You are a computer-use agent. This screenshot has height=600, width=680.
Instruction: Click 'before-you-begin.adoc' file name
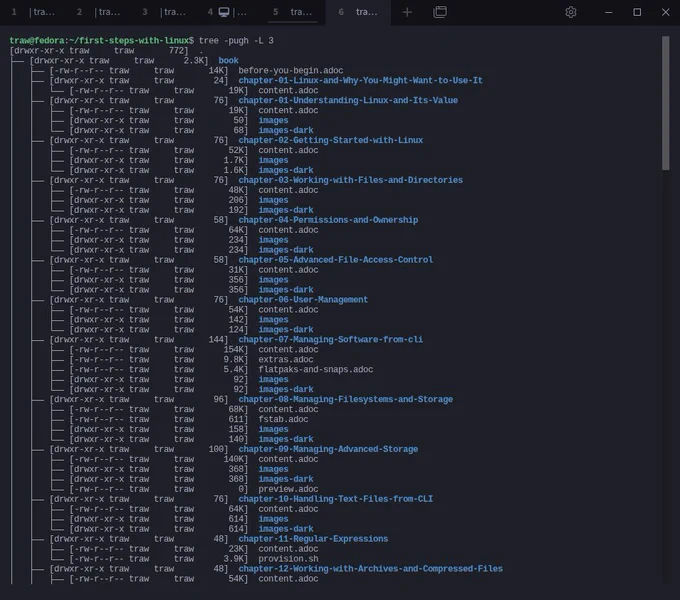coord(291,70)
